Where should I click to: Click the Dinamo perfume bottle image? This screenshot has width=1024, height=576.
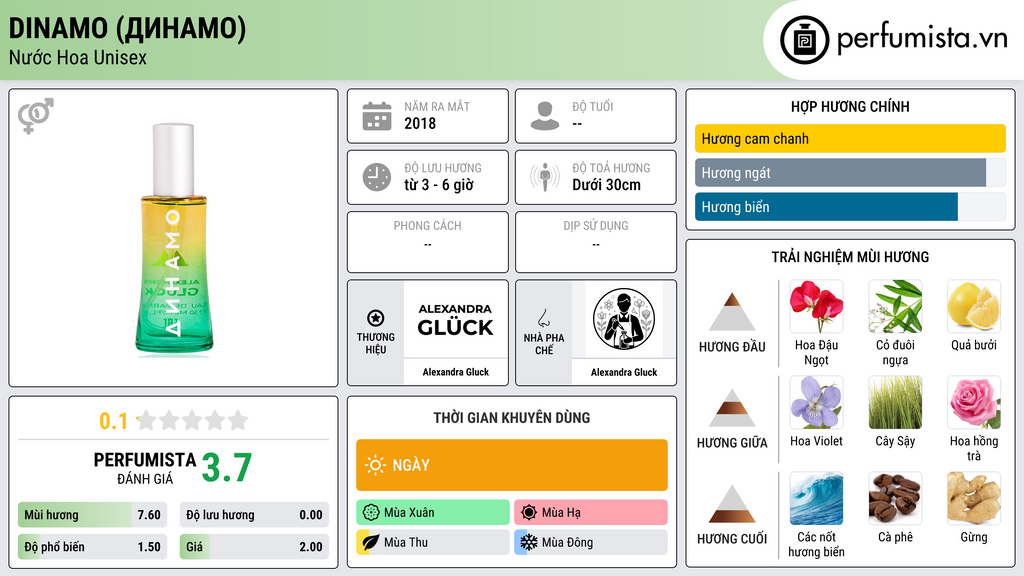173,238
